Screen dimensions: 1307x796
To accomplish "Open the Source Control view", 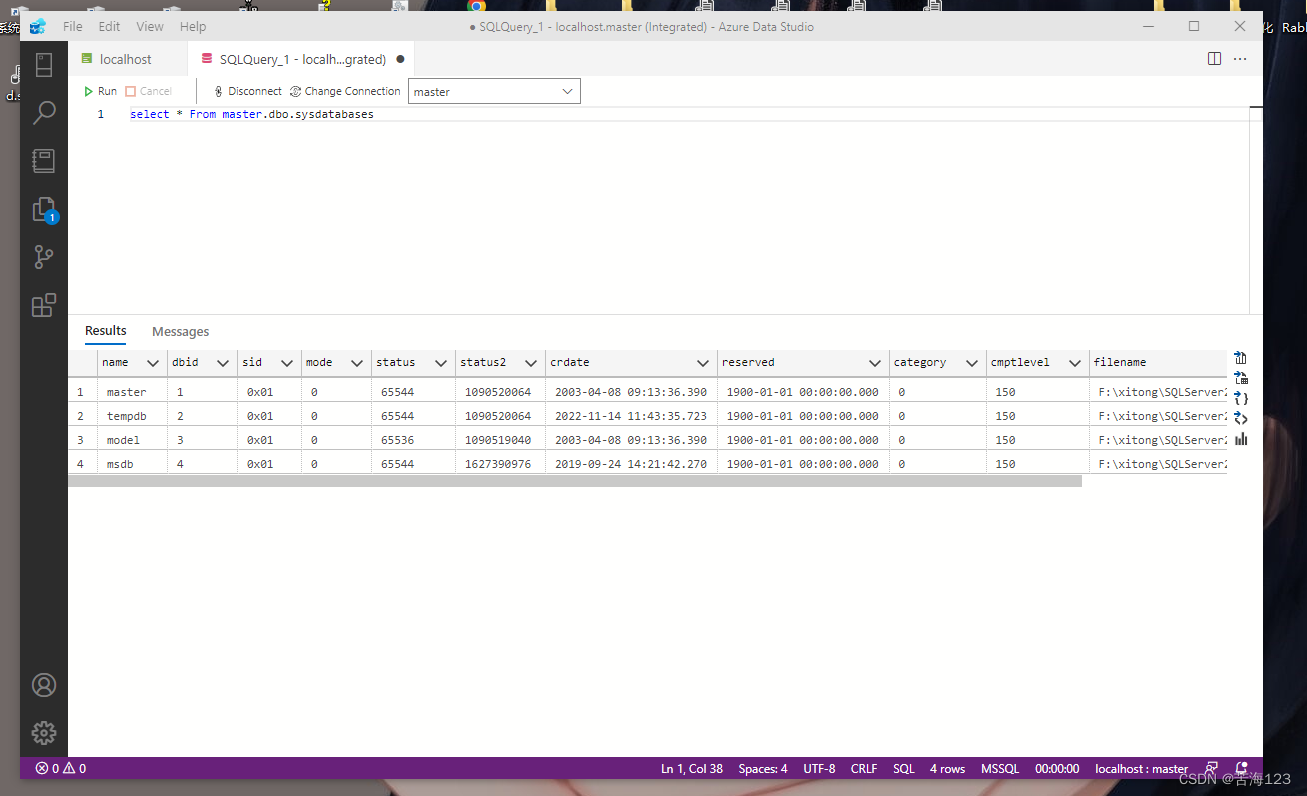I will [44, 257].
